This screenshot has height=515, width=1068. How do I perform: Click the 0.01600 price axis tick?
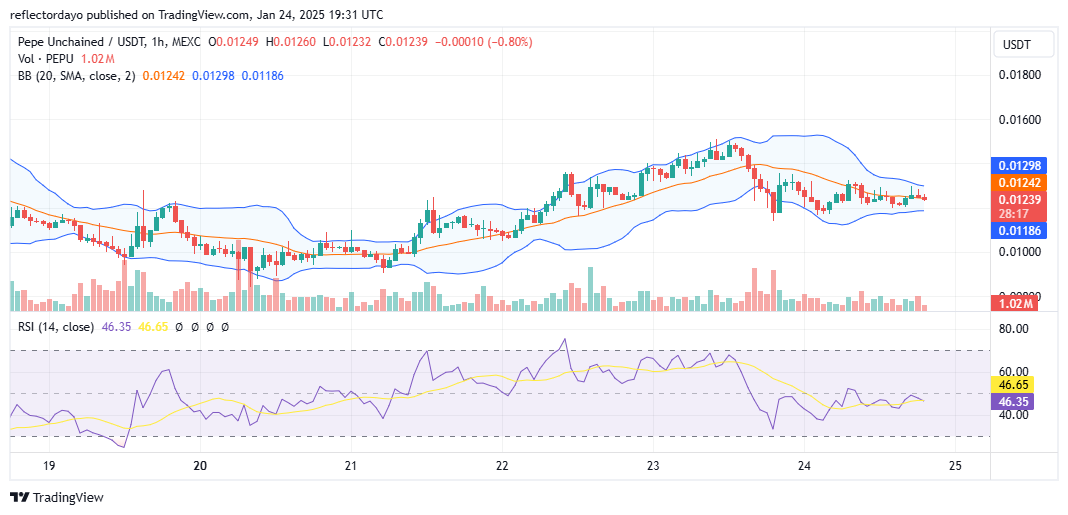click(1018, 120)
